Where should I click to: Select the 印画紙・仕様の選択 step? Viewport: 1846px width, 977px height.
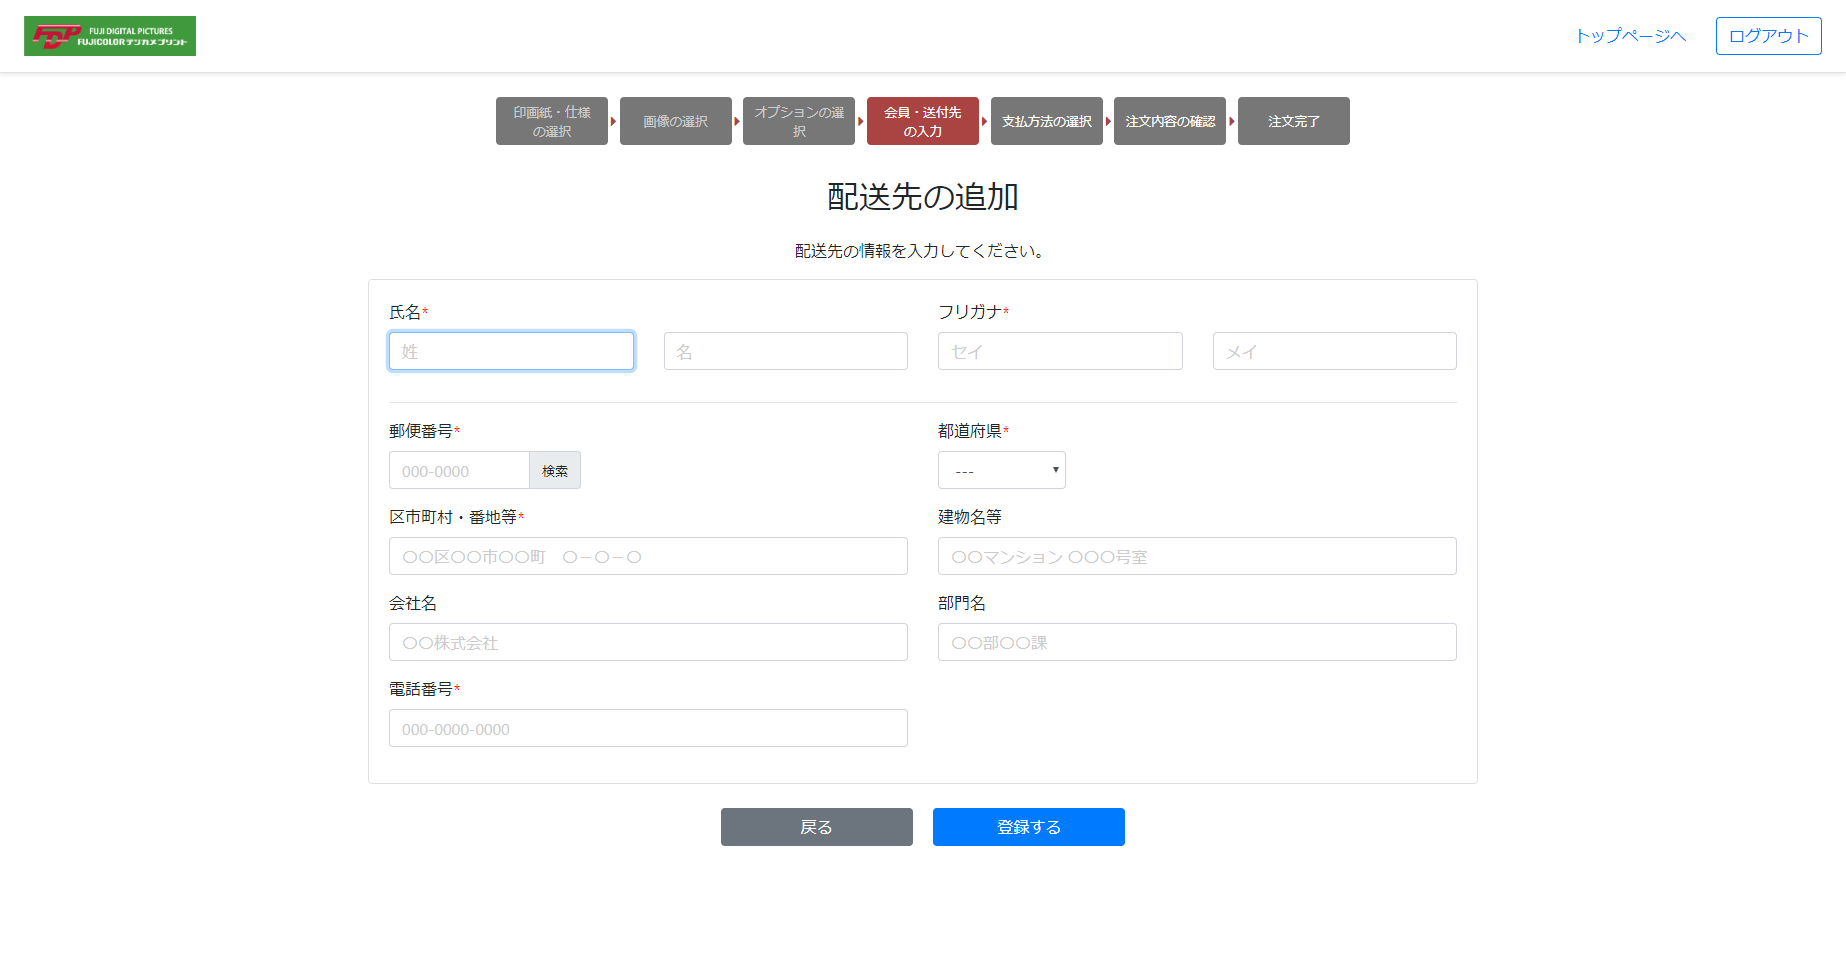point(552,121)
